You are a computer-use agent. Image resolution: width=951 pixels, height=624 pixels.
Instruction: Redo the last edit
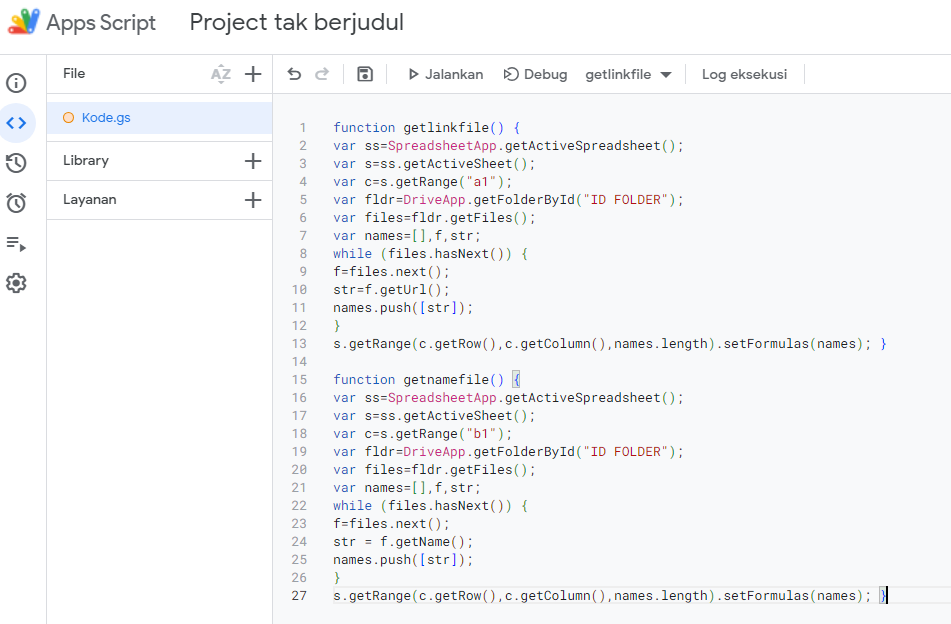[322, 74]
